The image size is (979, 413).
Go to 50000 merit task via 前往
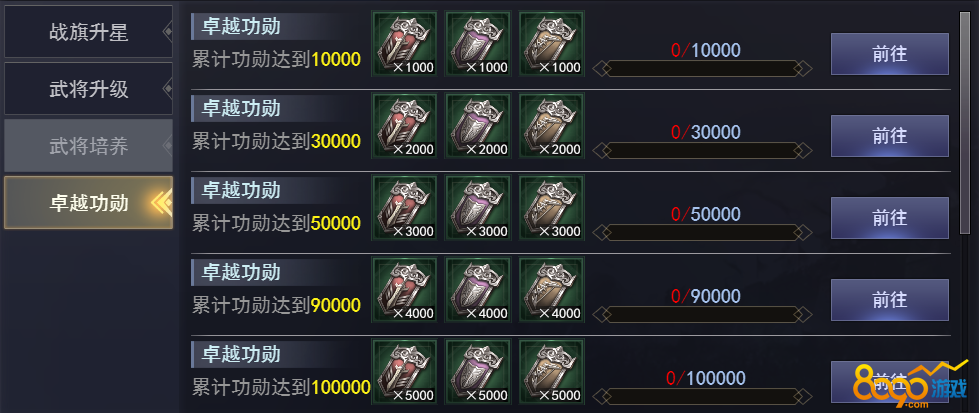pyautogui.click(x=889, y=217)
